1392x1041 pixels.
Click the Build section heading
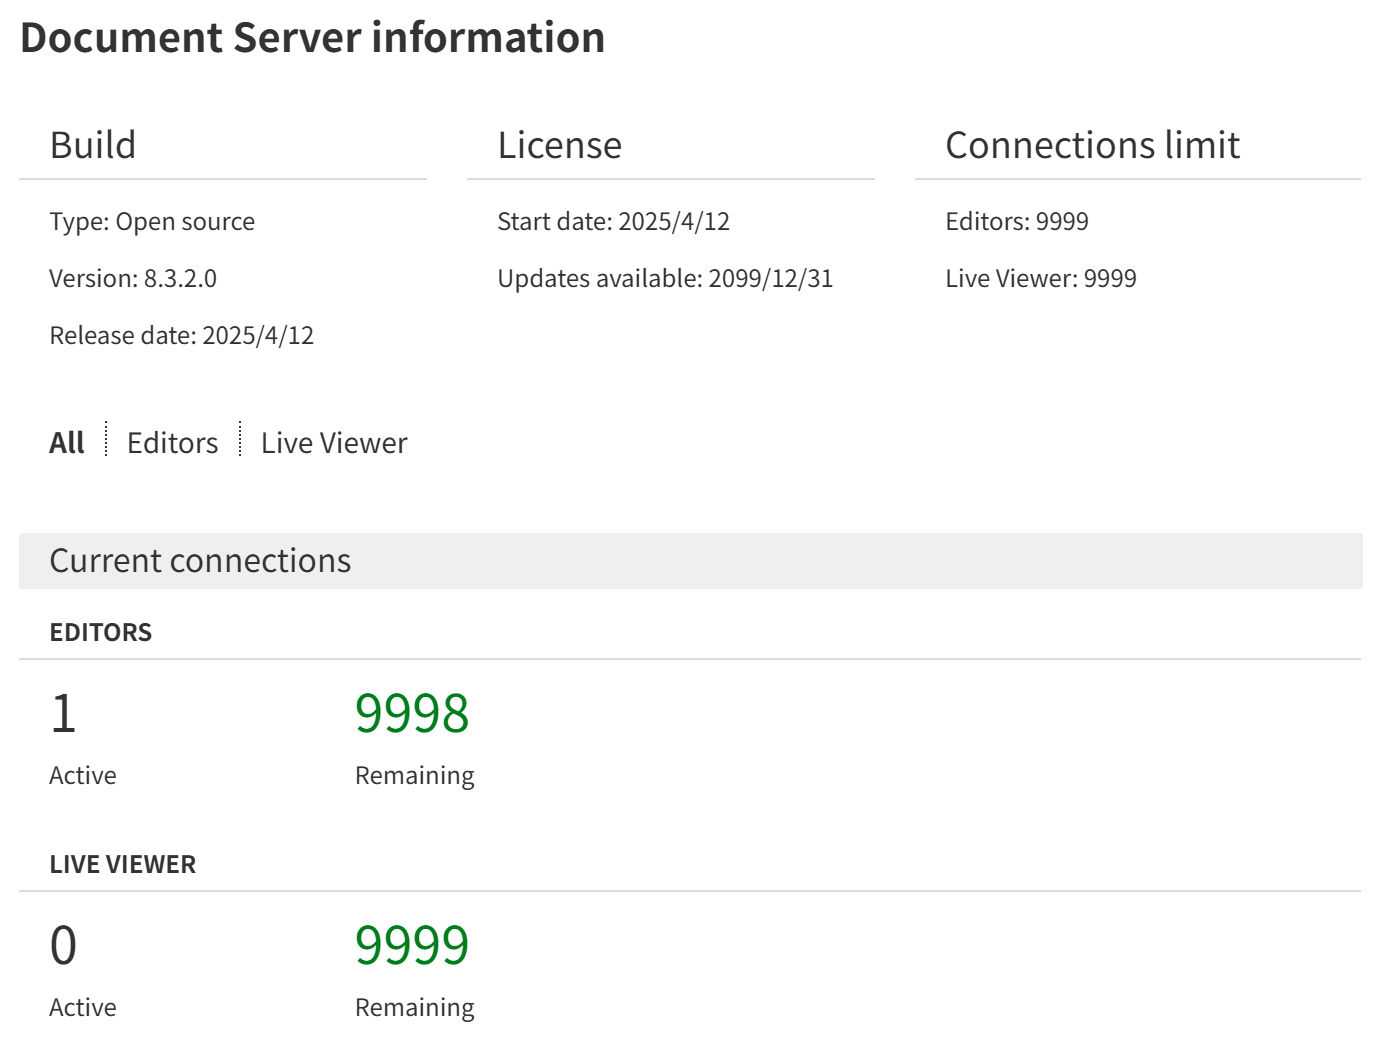coord(93,145)
